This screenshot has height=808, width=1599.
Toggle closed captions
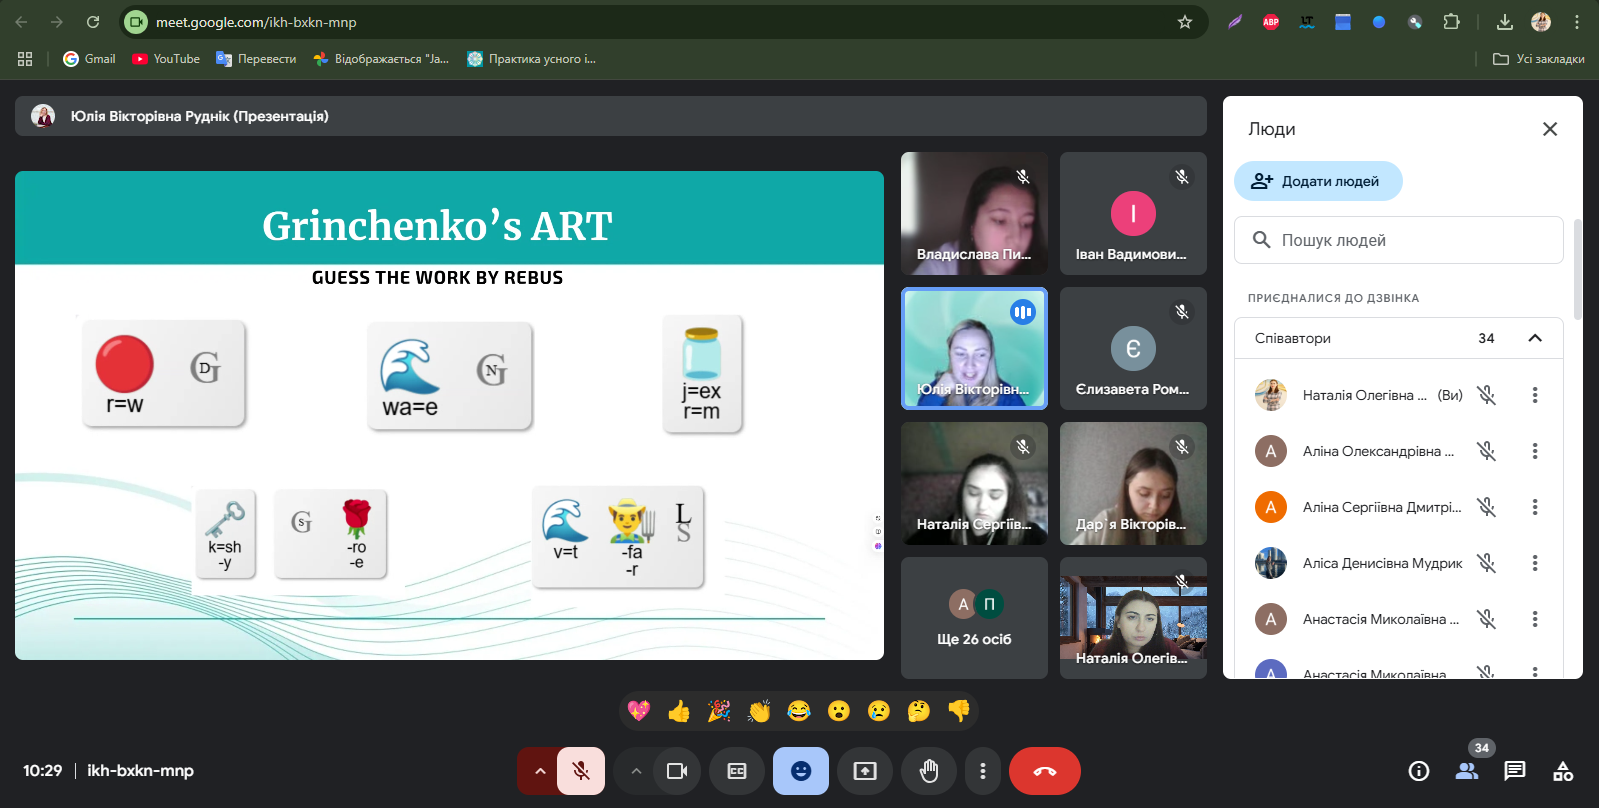point(737,771)
